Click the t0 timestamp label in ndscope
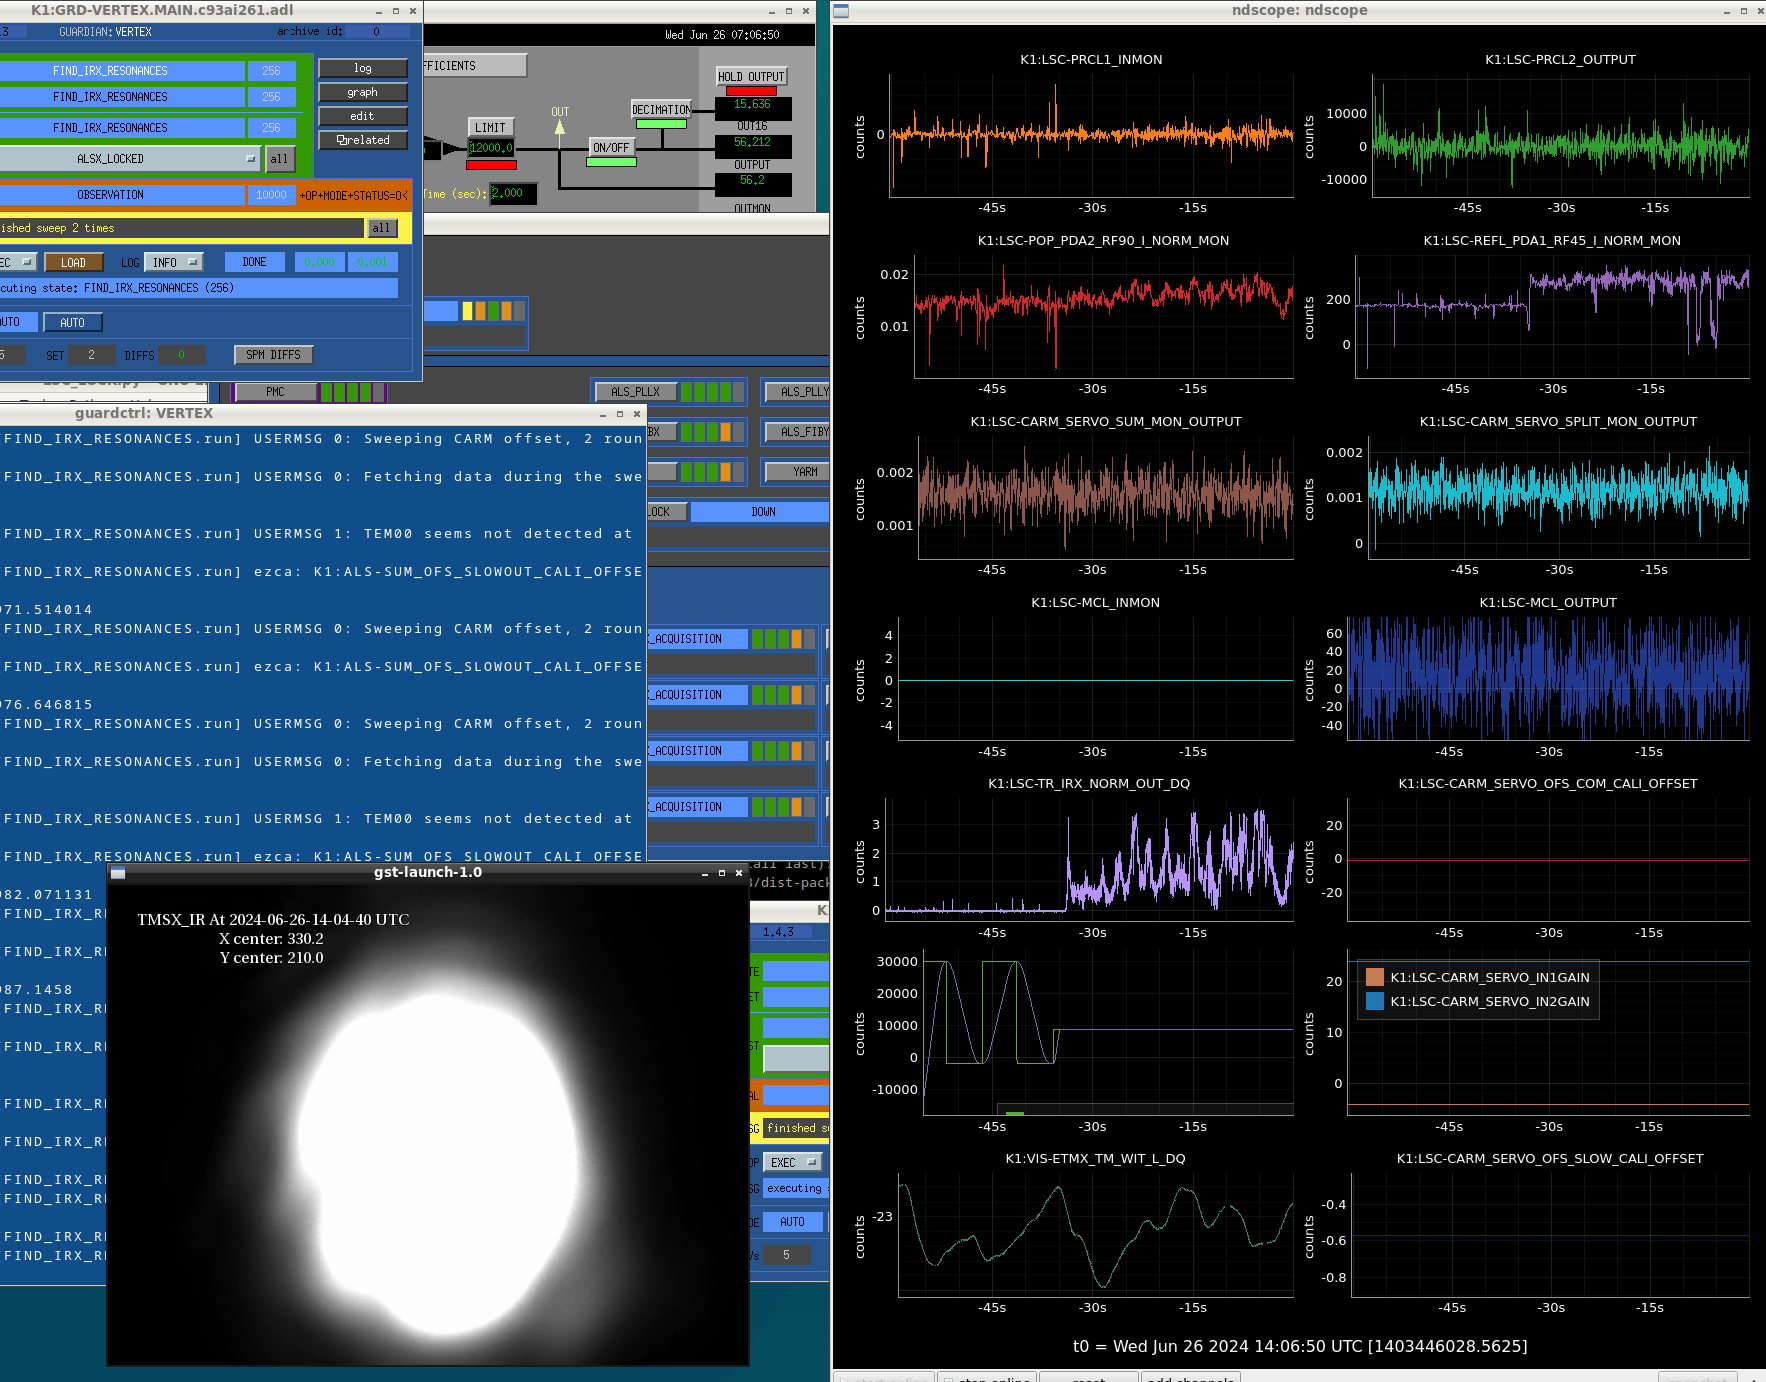This screenshot has height=1382, width=1766. coord(1300,1347)
